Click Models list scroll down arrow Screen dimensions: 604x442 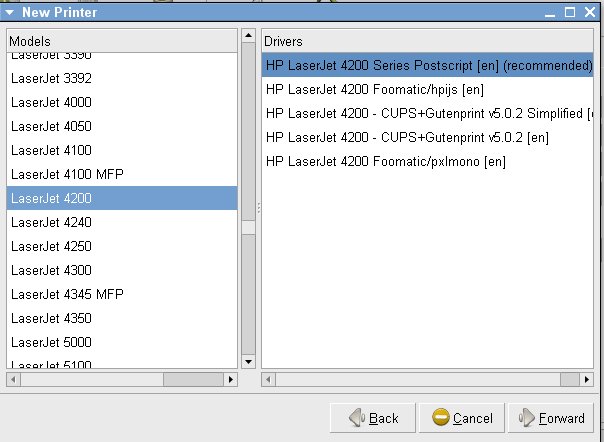click(x=248, y=361)
